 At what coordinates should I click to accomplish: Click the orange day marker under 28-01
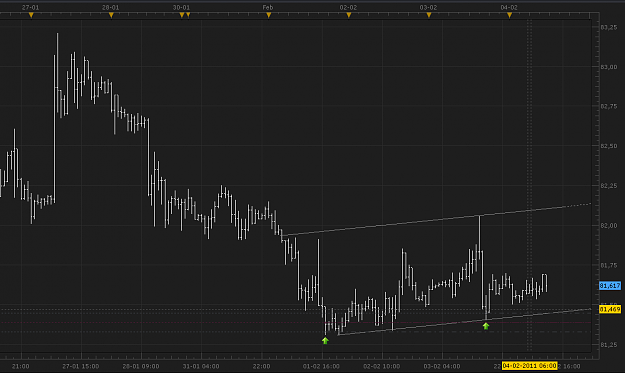click(x=111, y=15)
